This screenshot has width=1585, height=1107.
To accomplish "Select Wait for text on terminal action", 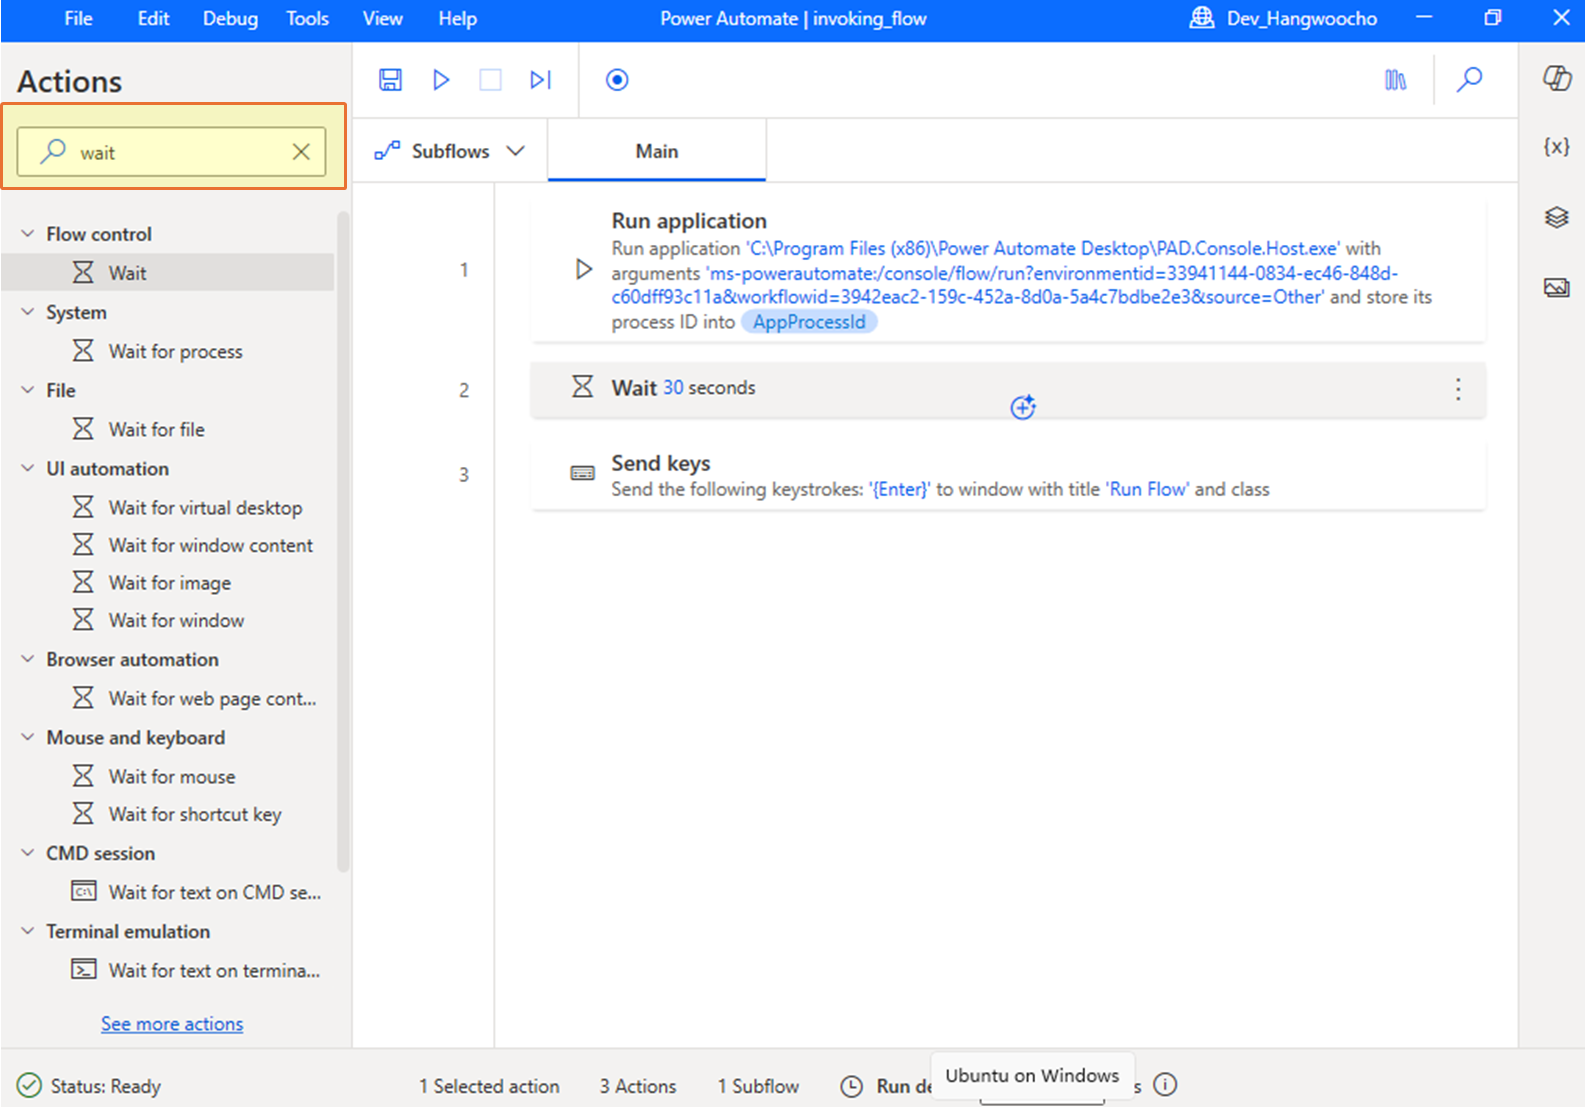I will point(168,970).
